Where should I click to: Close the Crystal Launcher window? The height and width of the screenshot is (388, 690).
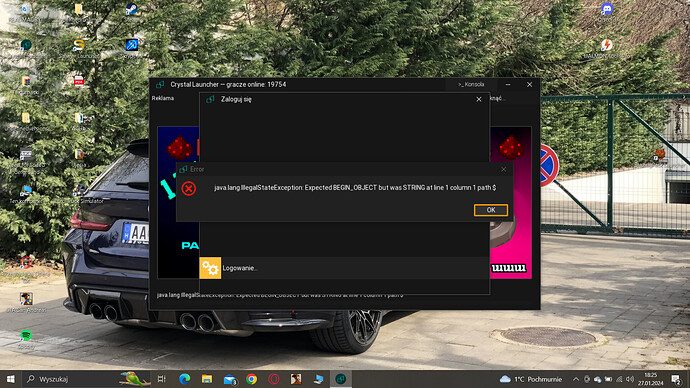coord(529,84)
